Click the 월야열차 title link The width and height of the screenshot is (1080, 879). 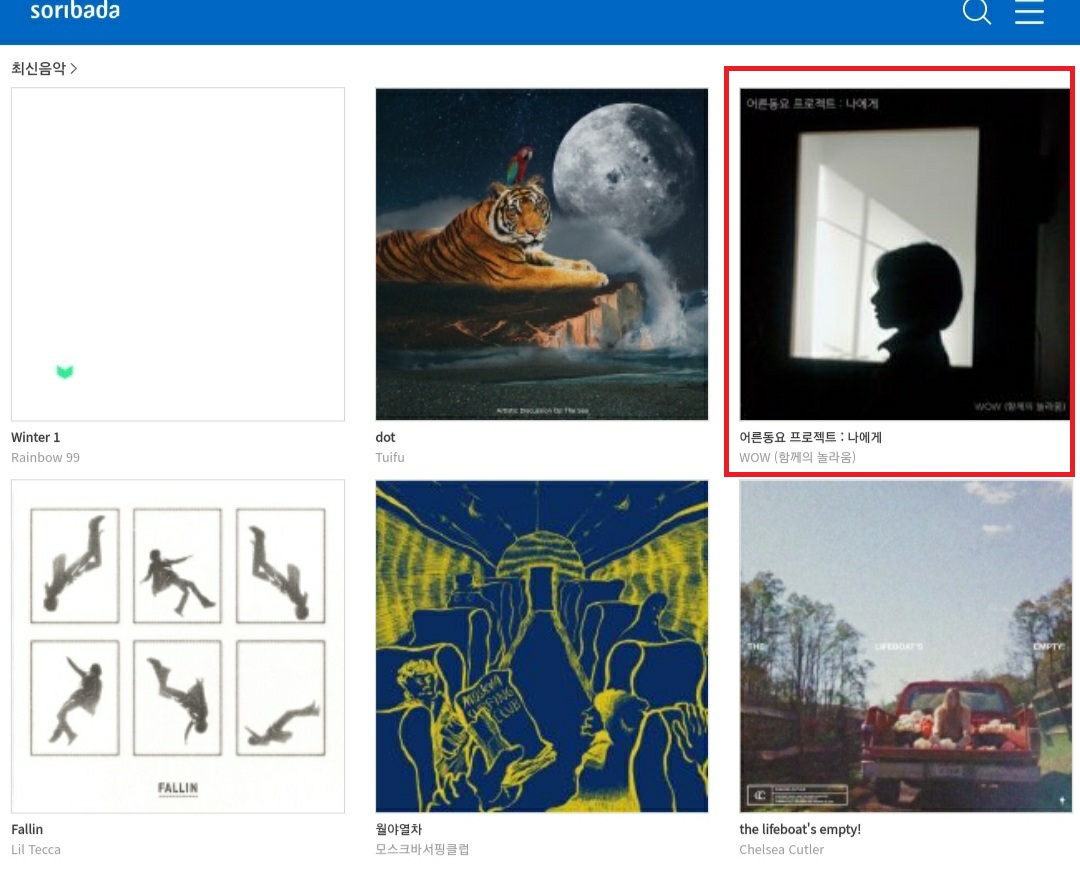point(399,829)
